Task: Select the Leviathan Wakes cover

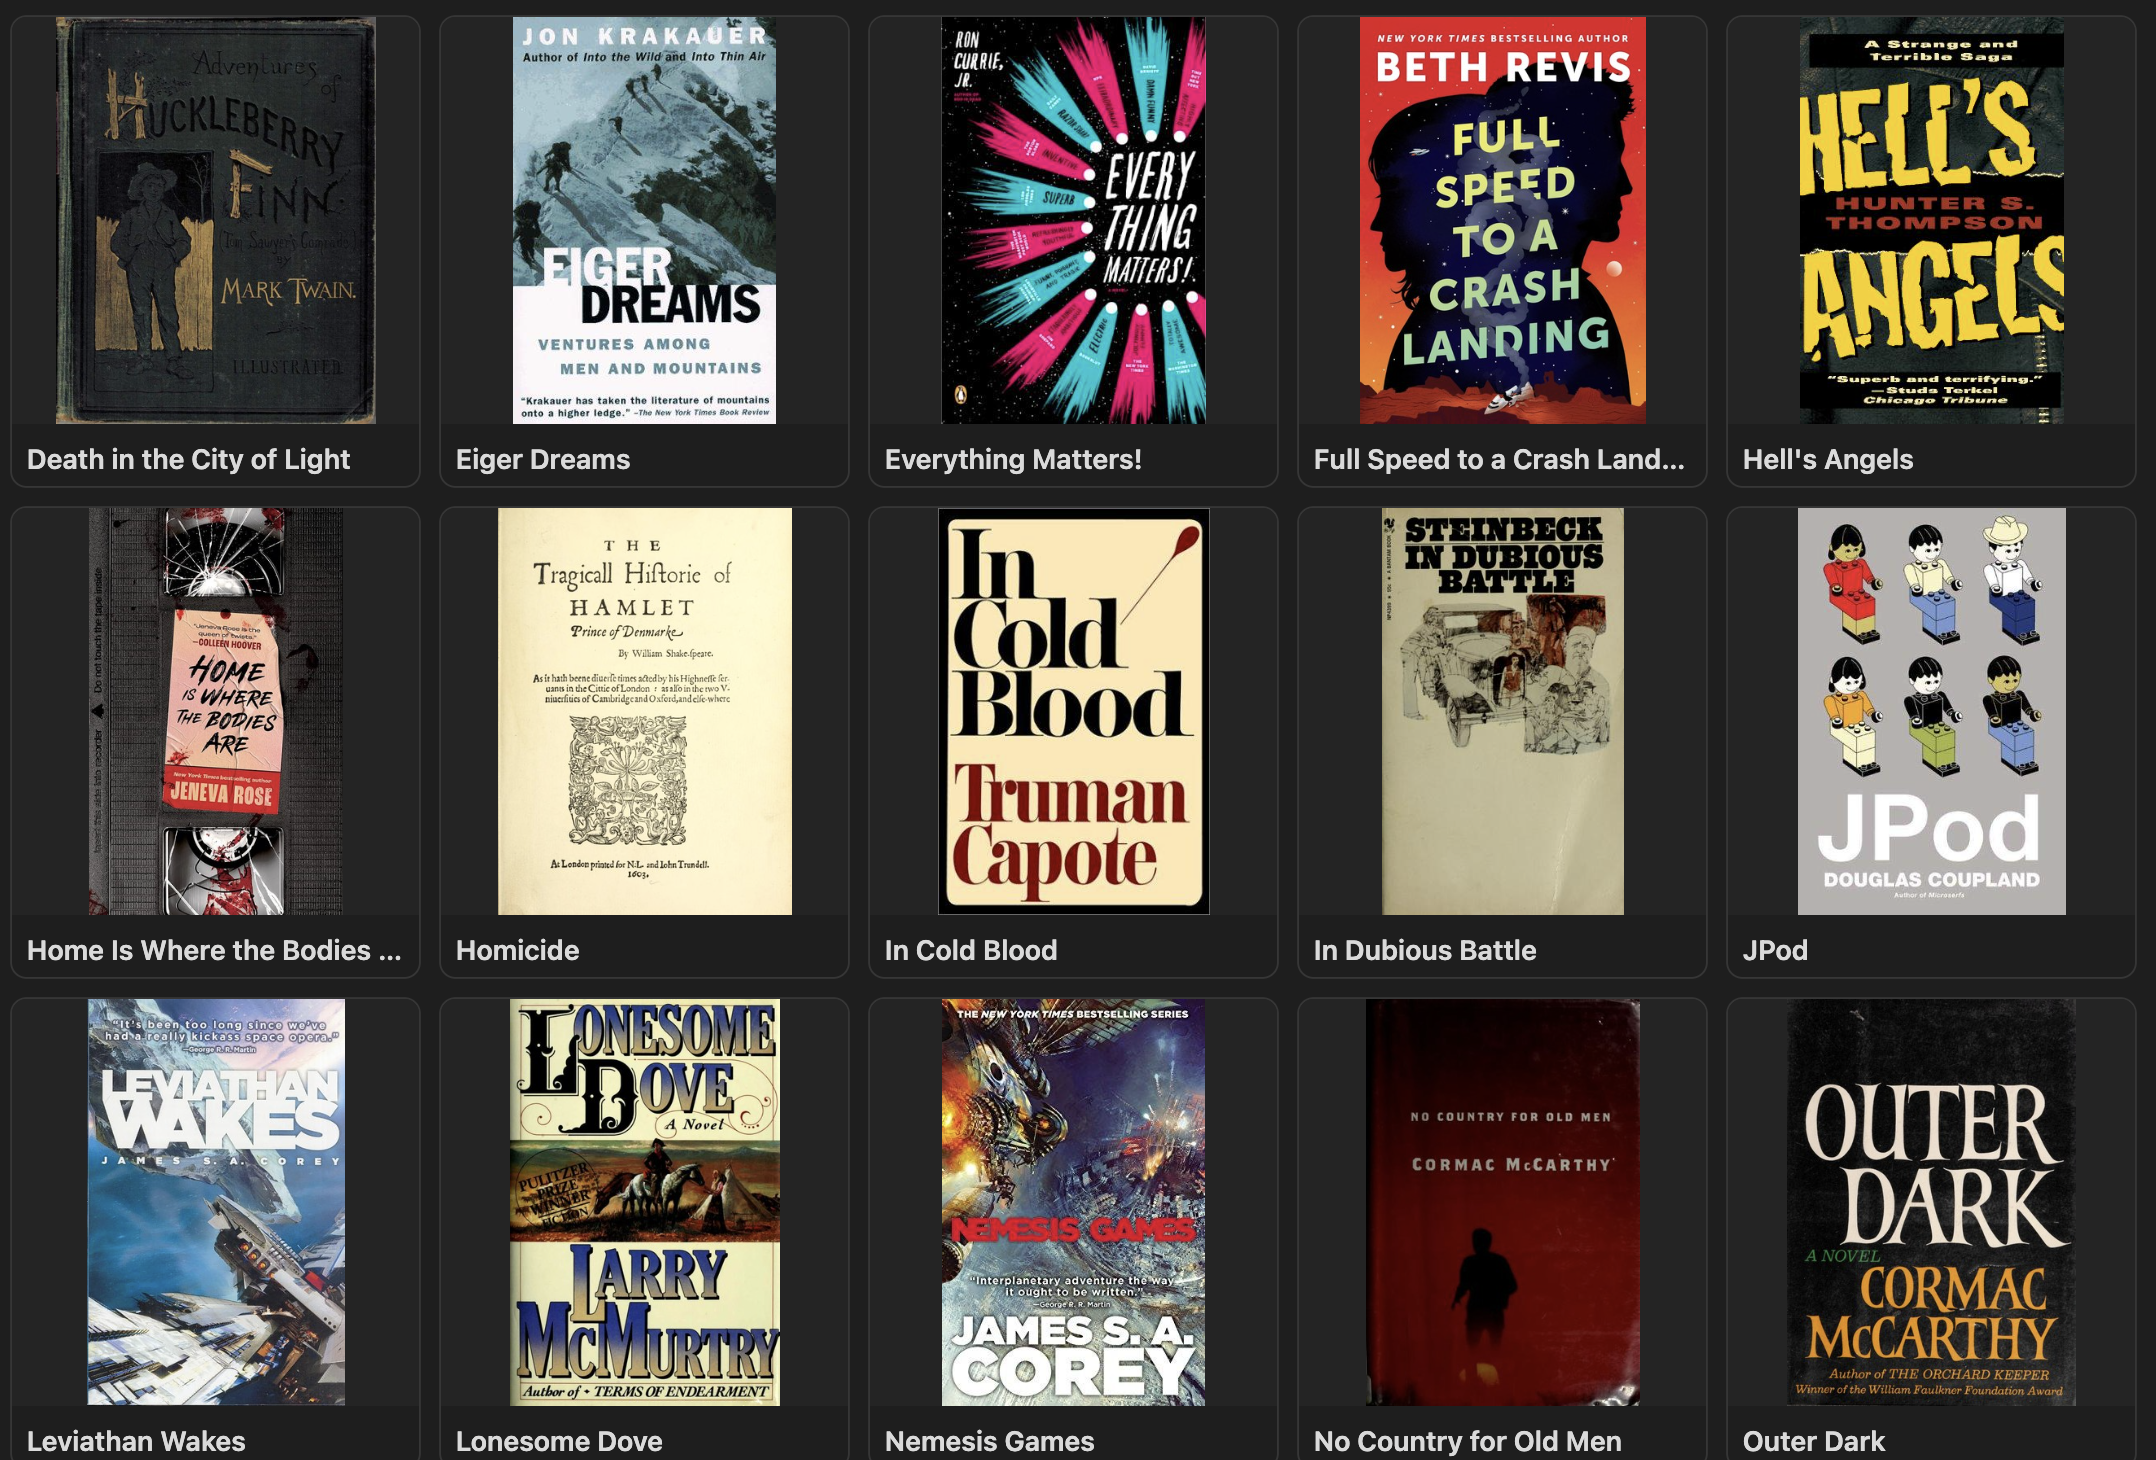Action: [216, 1202]
